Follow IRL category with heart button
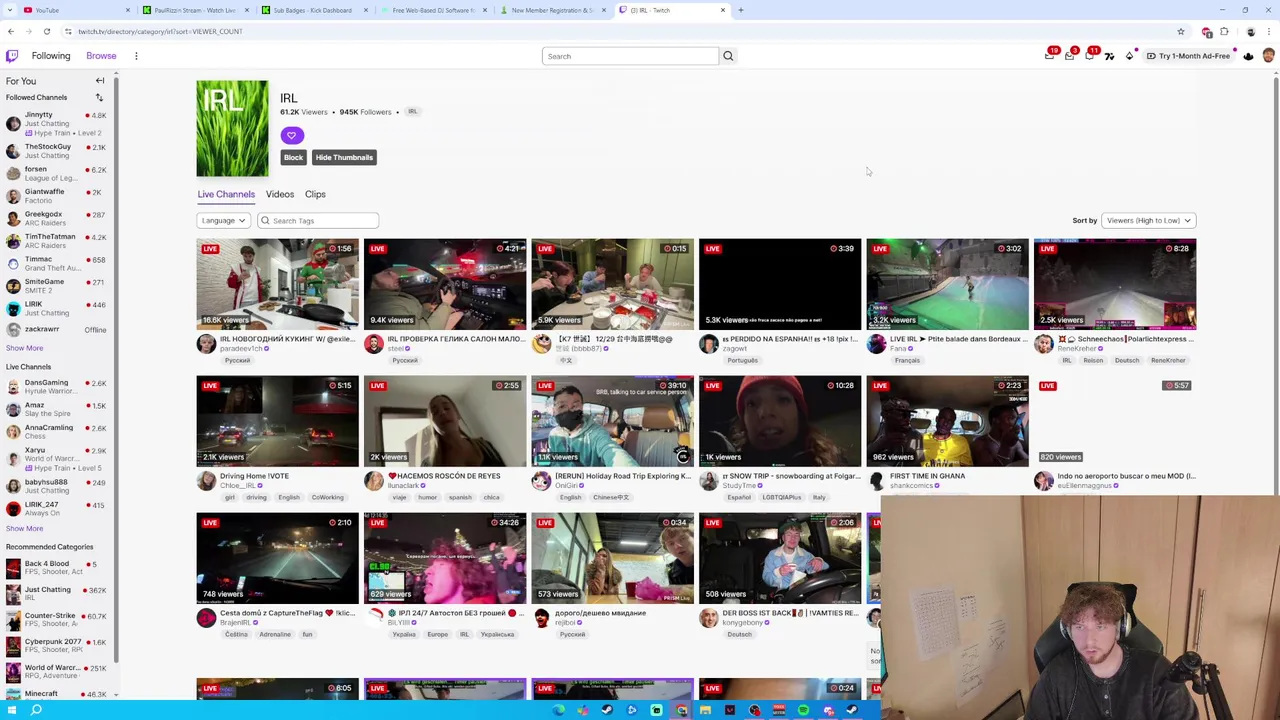 click(x=291, y=135)
